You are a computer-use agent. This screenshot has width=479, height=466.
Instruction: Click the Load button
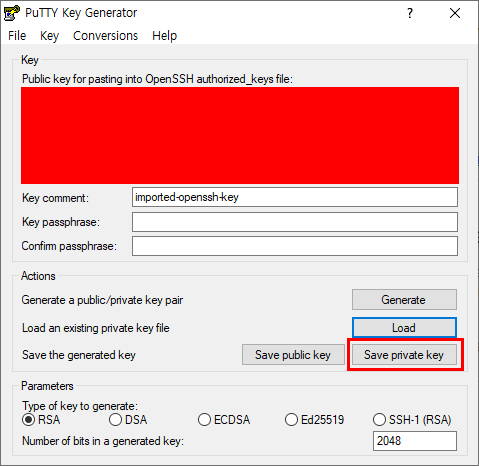coord(404,328)
